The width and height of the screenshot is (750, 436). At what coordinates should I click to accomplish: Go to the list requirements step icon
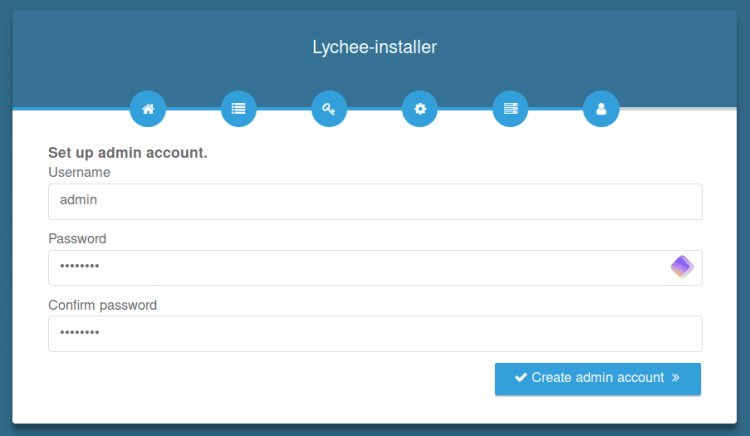pyautogui.click(x=238, y=109)
